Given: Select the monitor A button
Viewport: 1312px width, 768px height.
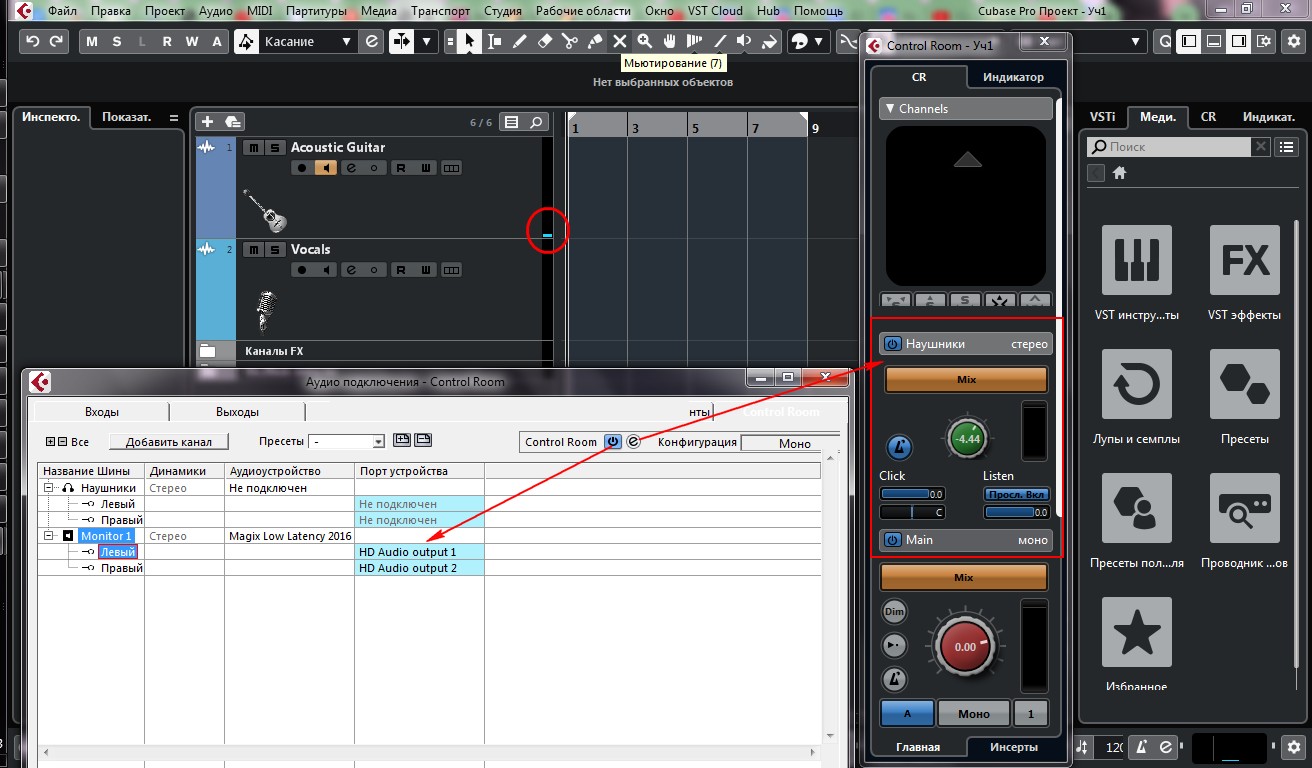Looking at the screenshot, I should pos(908,713).
